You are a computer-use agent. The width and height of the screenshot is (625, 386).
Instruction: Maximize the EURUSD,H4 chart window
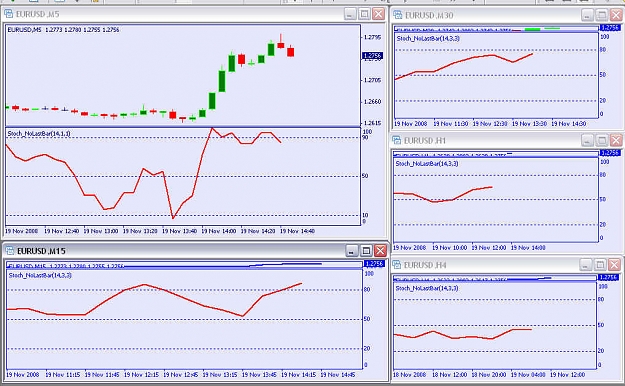[600, 265]
